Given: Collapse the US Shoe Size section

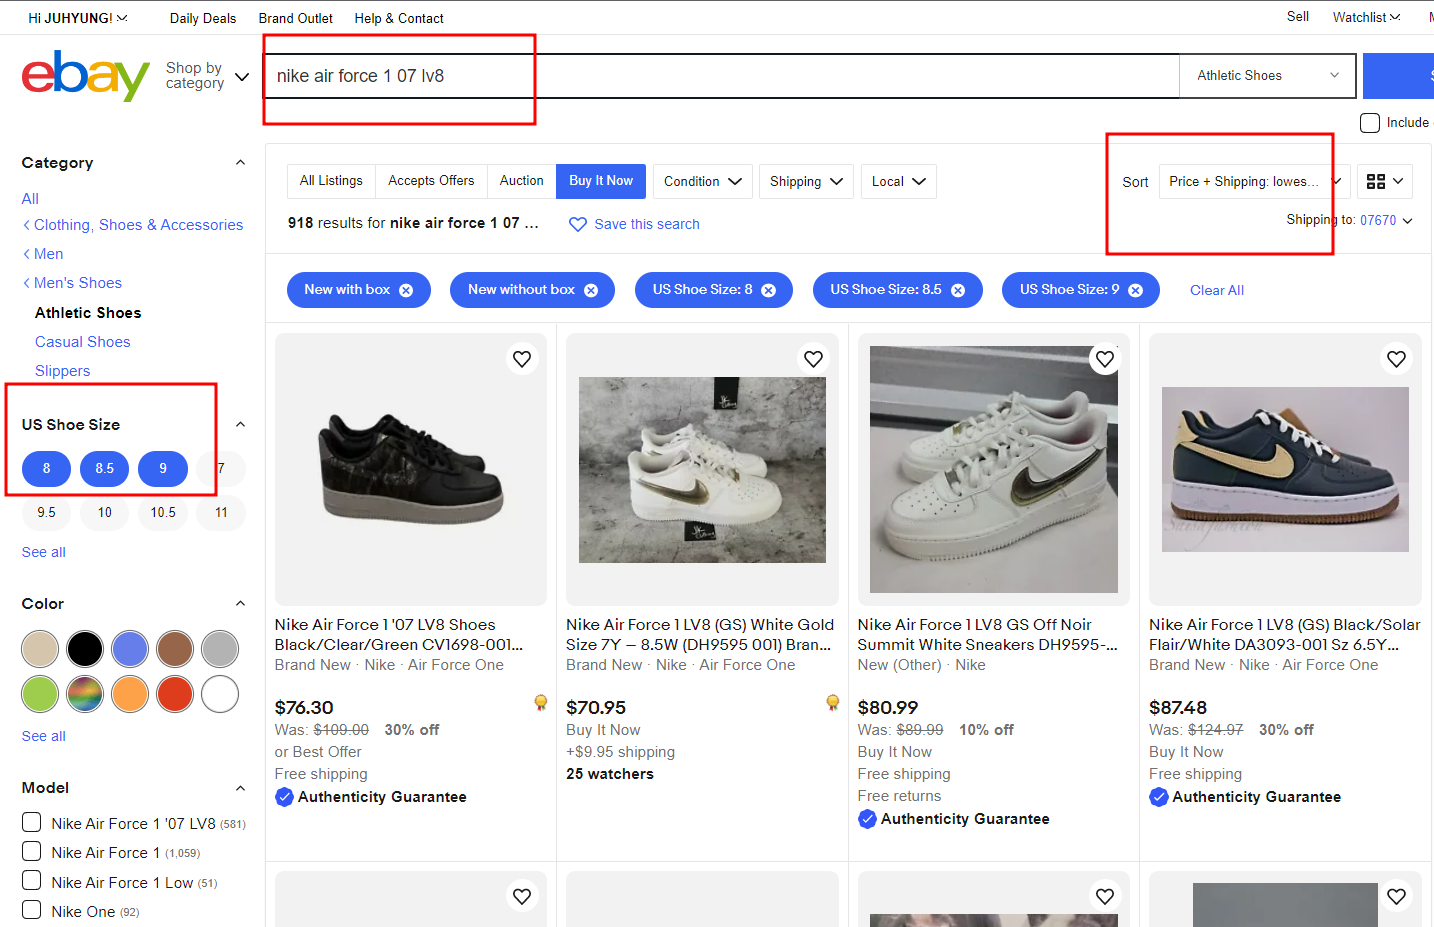Looking at the screenshot, I should (x=240, y=425).
